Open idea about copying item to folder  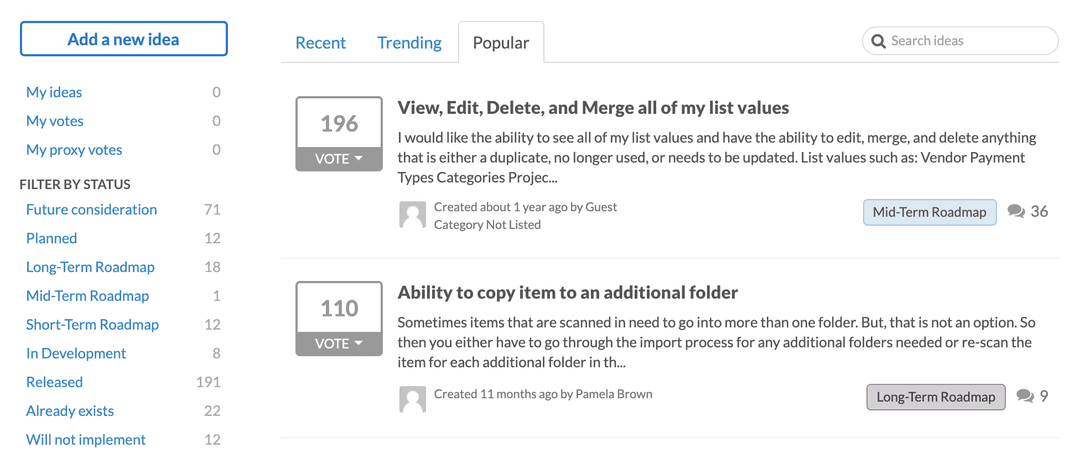pyautogui.click(x=567, y=293)
